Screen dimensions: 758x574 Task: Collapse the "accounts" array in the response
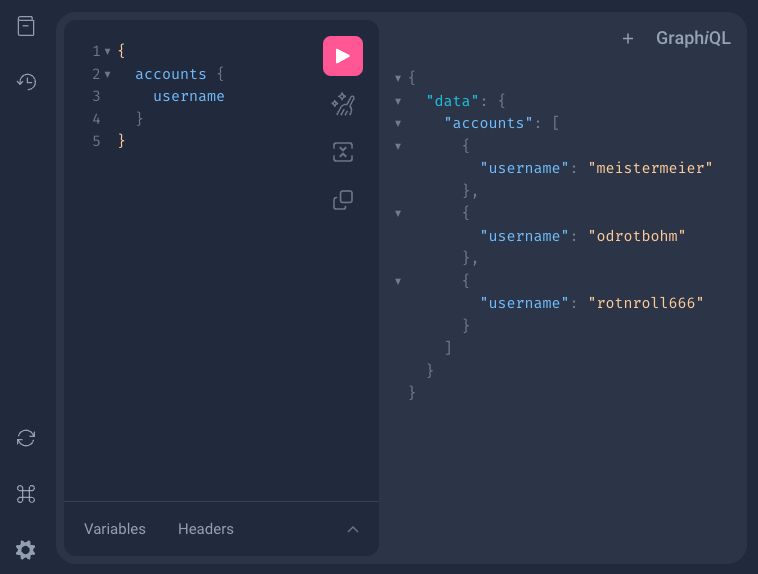(x=398, y=123)
